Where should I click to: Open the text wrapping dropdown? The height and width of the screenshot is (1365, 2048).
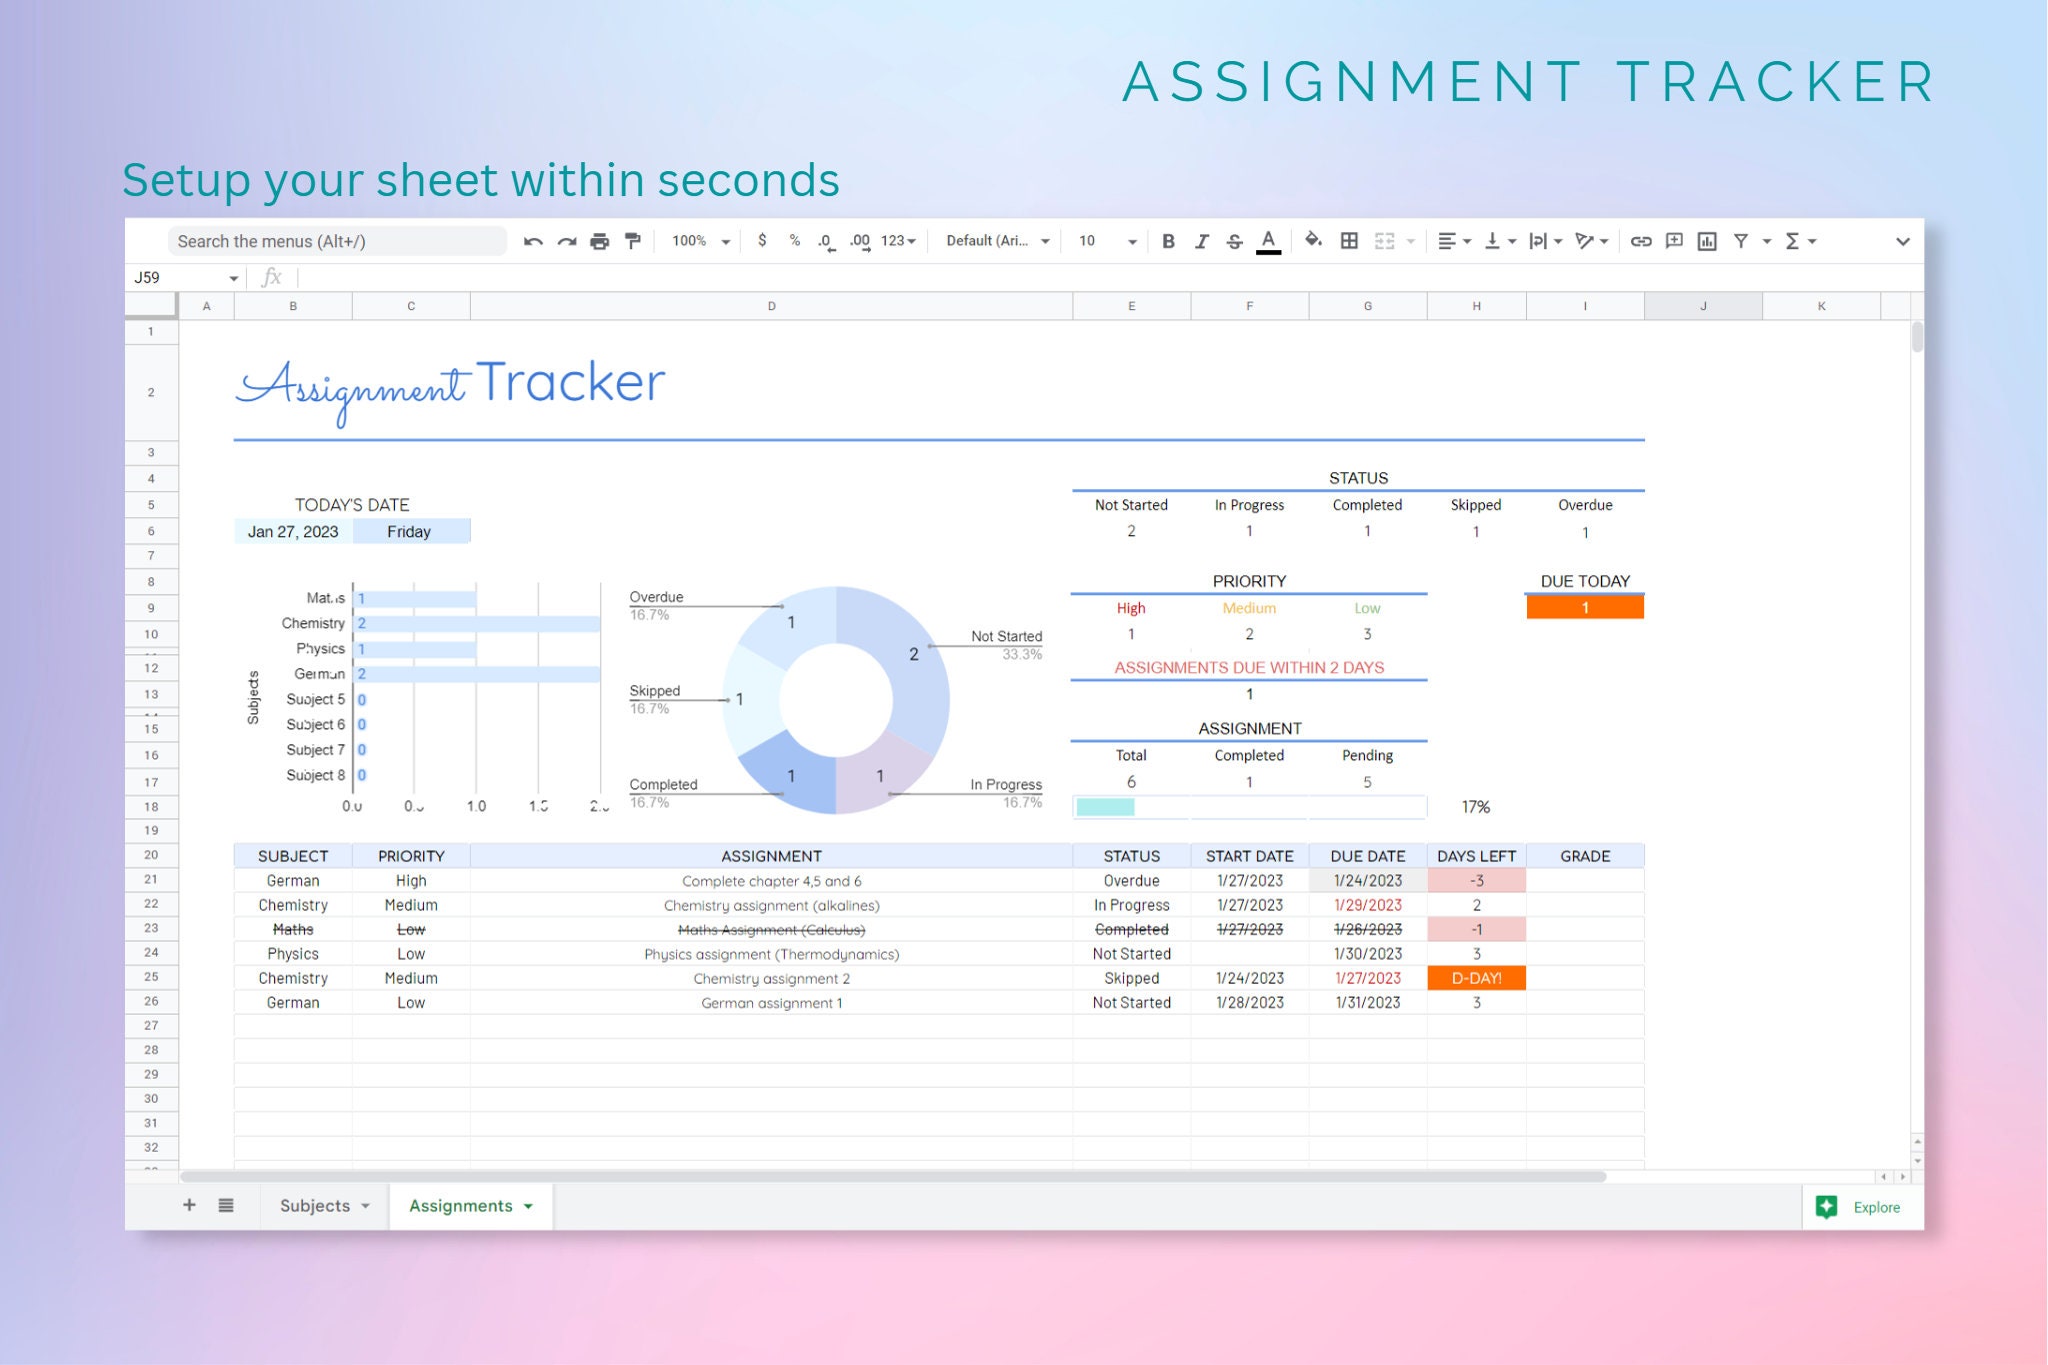click(x=1546, y=241)
